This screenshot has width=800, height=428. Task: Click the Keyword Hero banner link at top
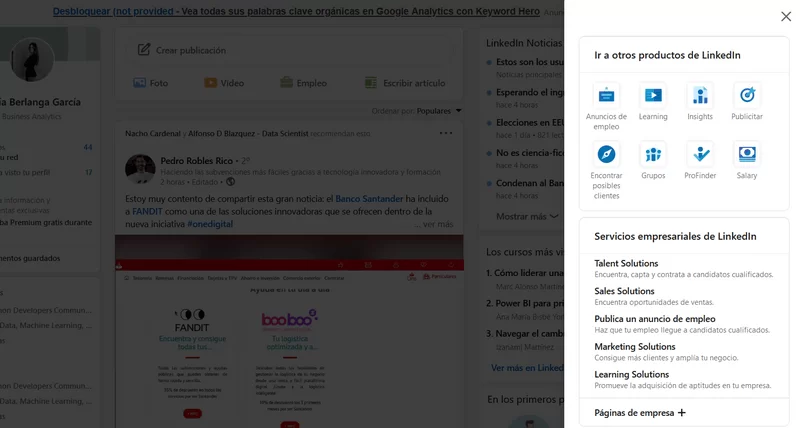(x=296, y=11)
